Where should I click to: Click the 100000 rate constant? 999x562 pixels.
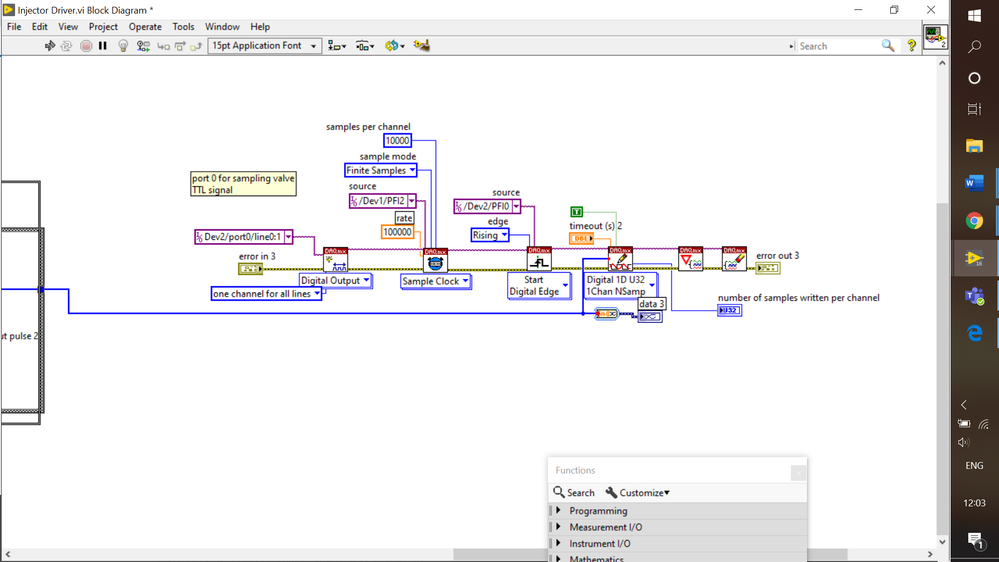click(x=397, y=232)
